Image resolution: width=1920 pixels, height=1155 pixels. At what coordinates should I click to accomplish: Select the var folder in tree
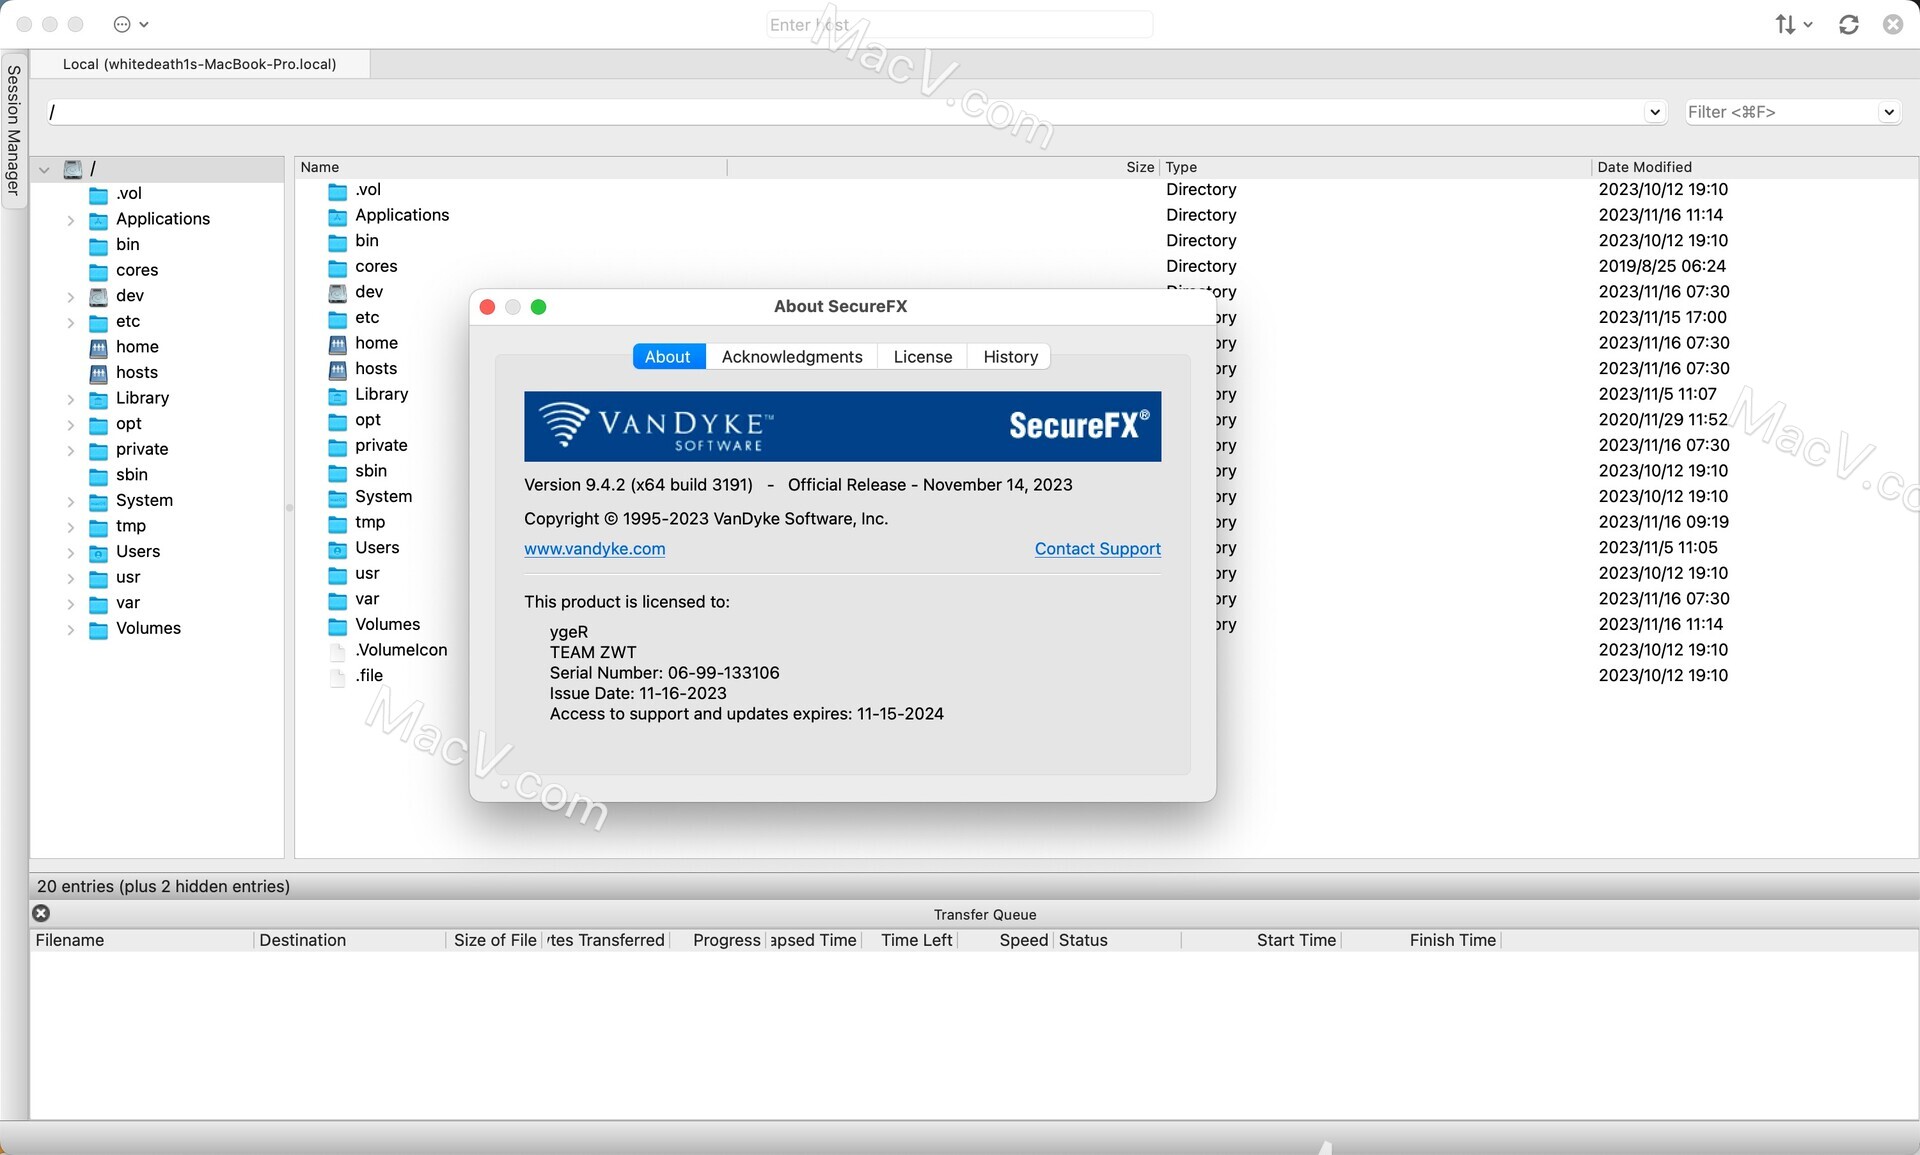point(128,603)
